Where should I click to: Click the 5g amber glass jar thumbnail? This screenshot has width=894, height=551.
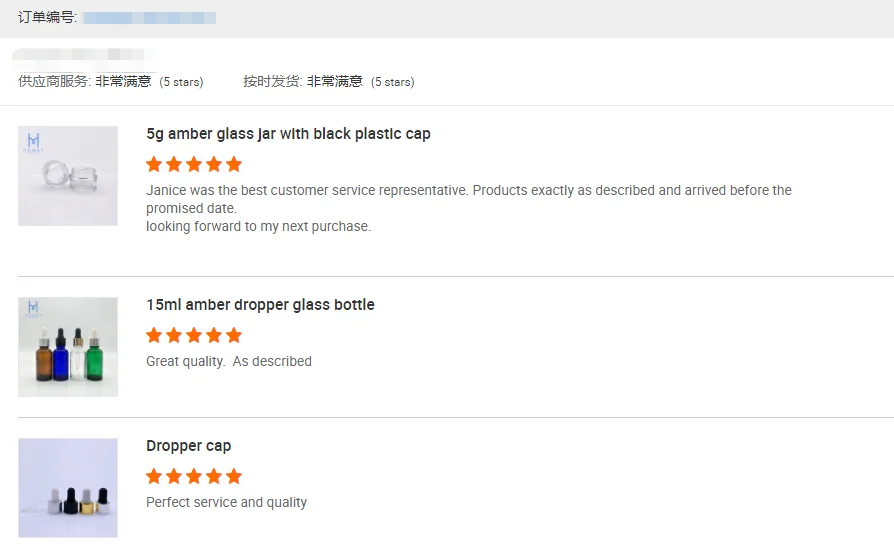coord(68,176)
